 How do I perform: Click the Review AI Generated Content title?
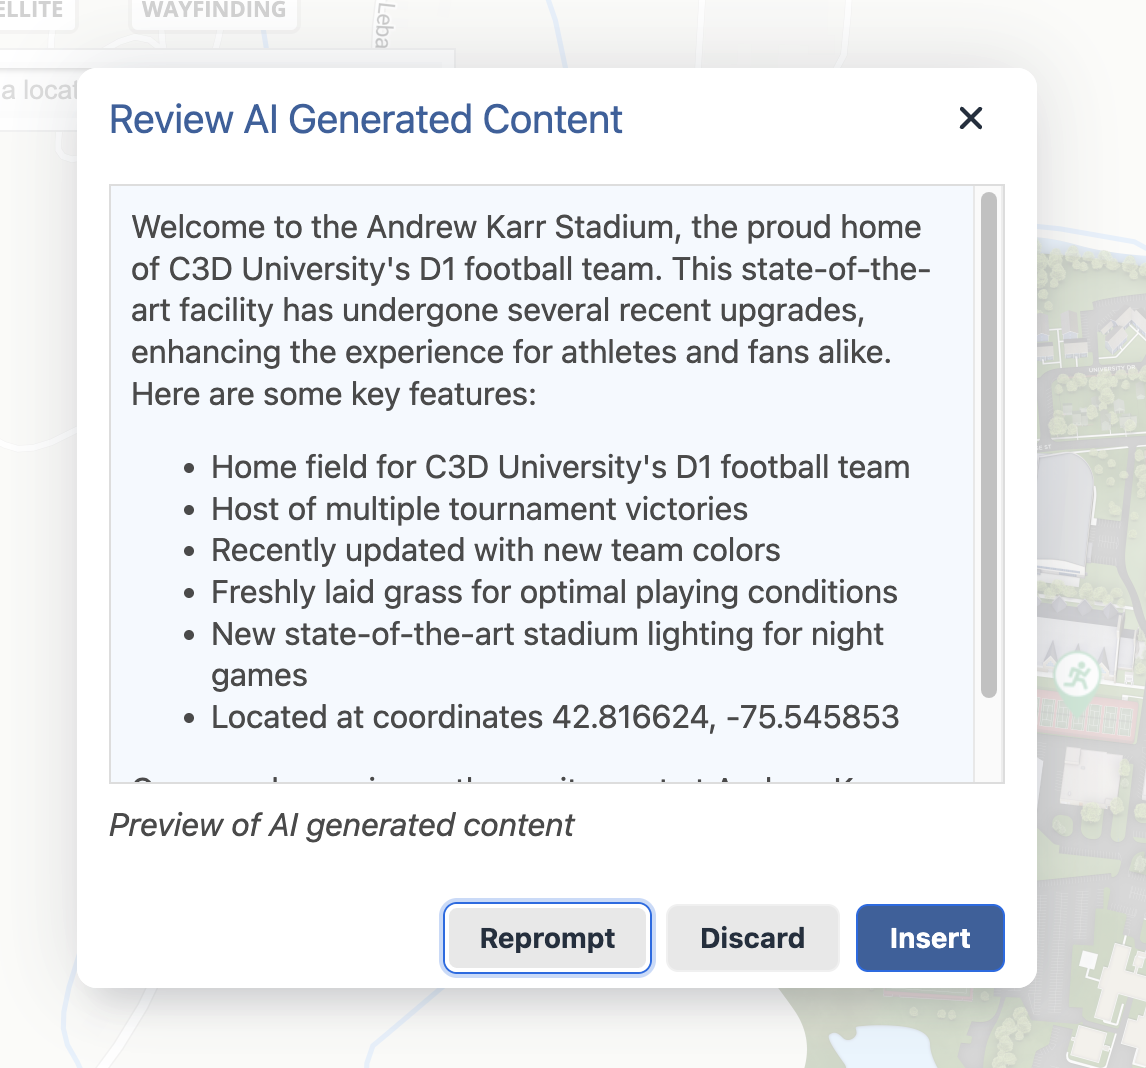365,118
